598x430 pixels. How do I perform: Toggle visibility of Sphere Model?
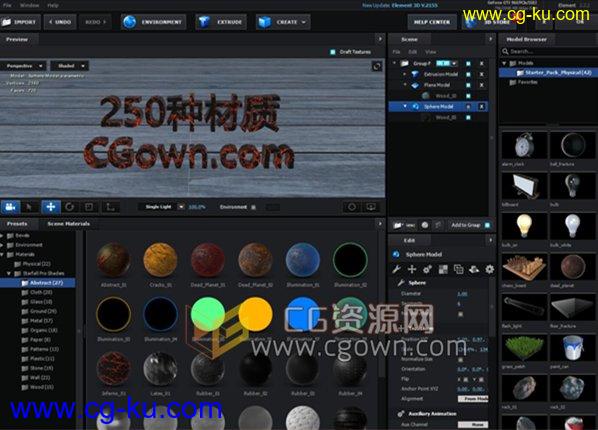468,107
